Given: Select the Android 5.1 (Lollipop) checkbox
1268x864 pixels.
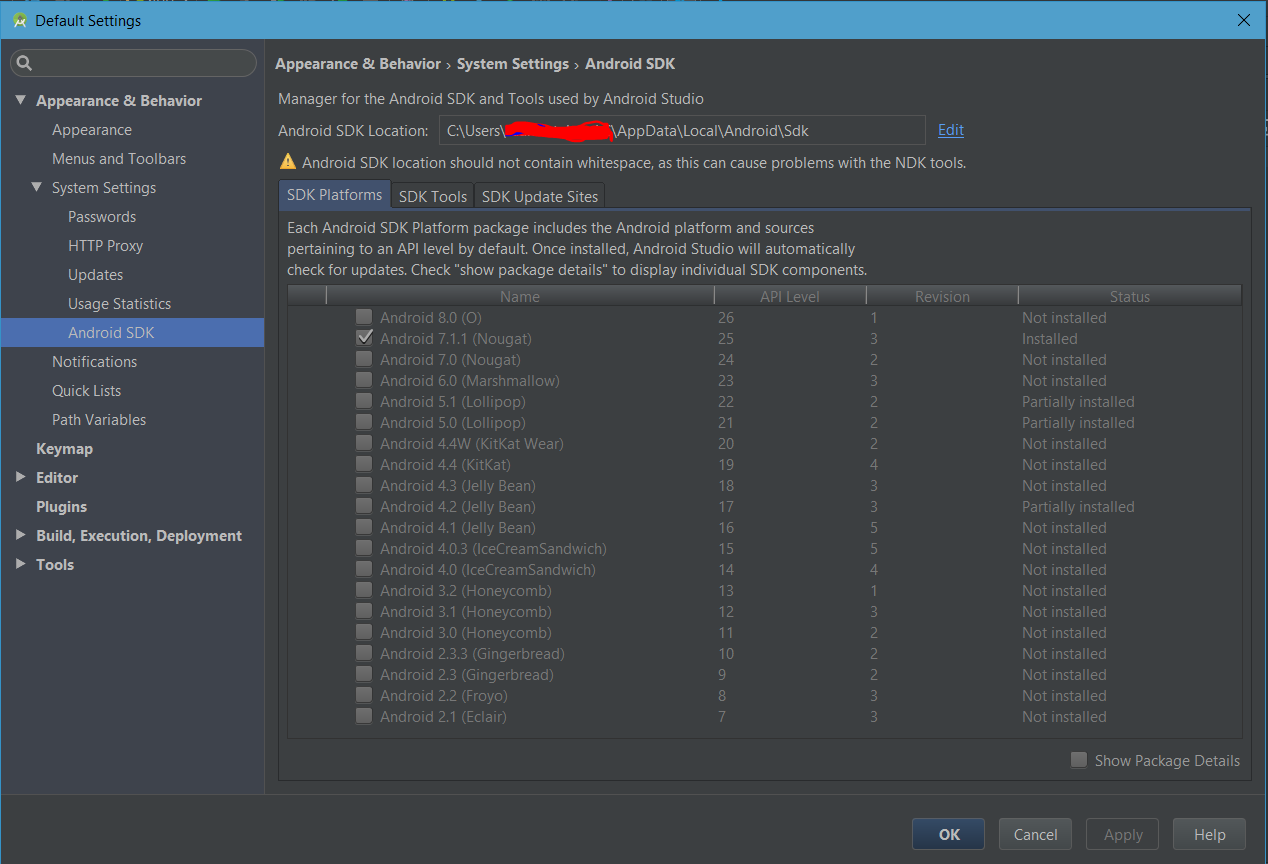Looking at the screenshot, I should [364, 401].
